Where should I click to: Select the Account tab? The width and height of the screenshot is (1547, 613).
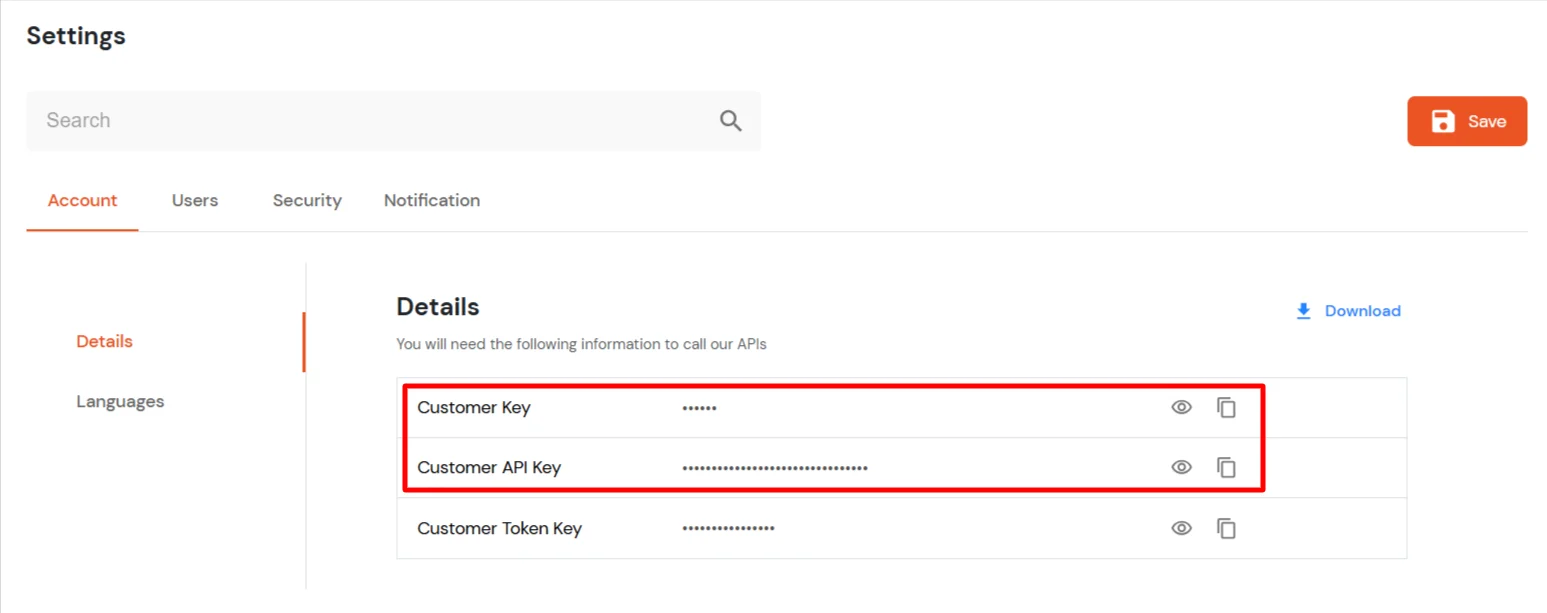pyautogui.click(x=82, y=200)
